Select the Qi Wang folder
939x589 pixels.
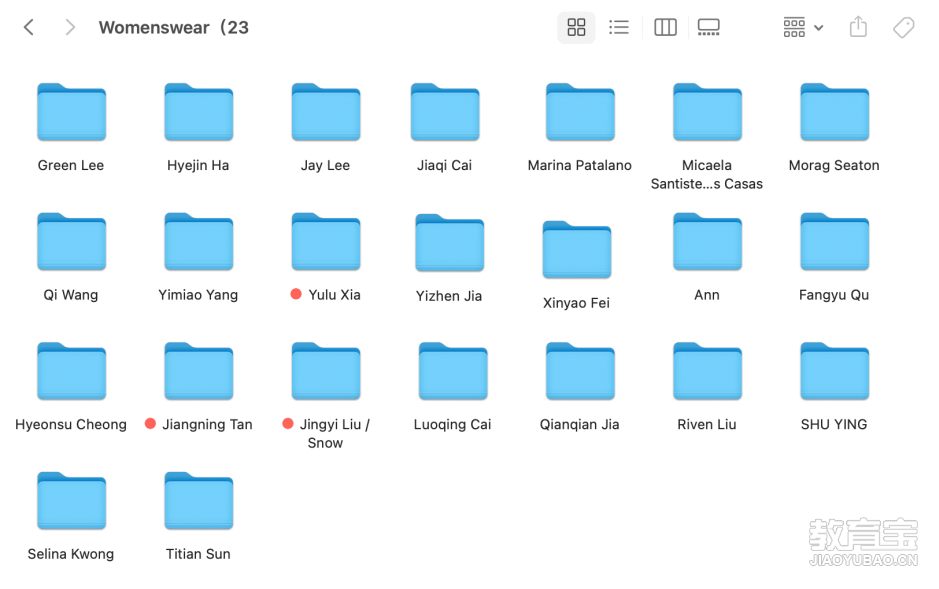click(x=71, y=242)
